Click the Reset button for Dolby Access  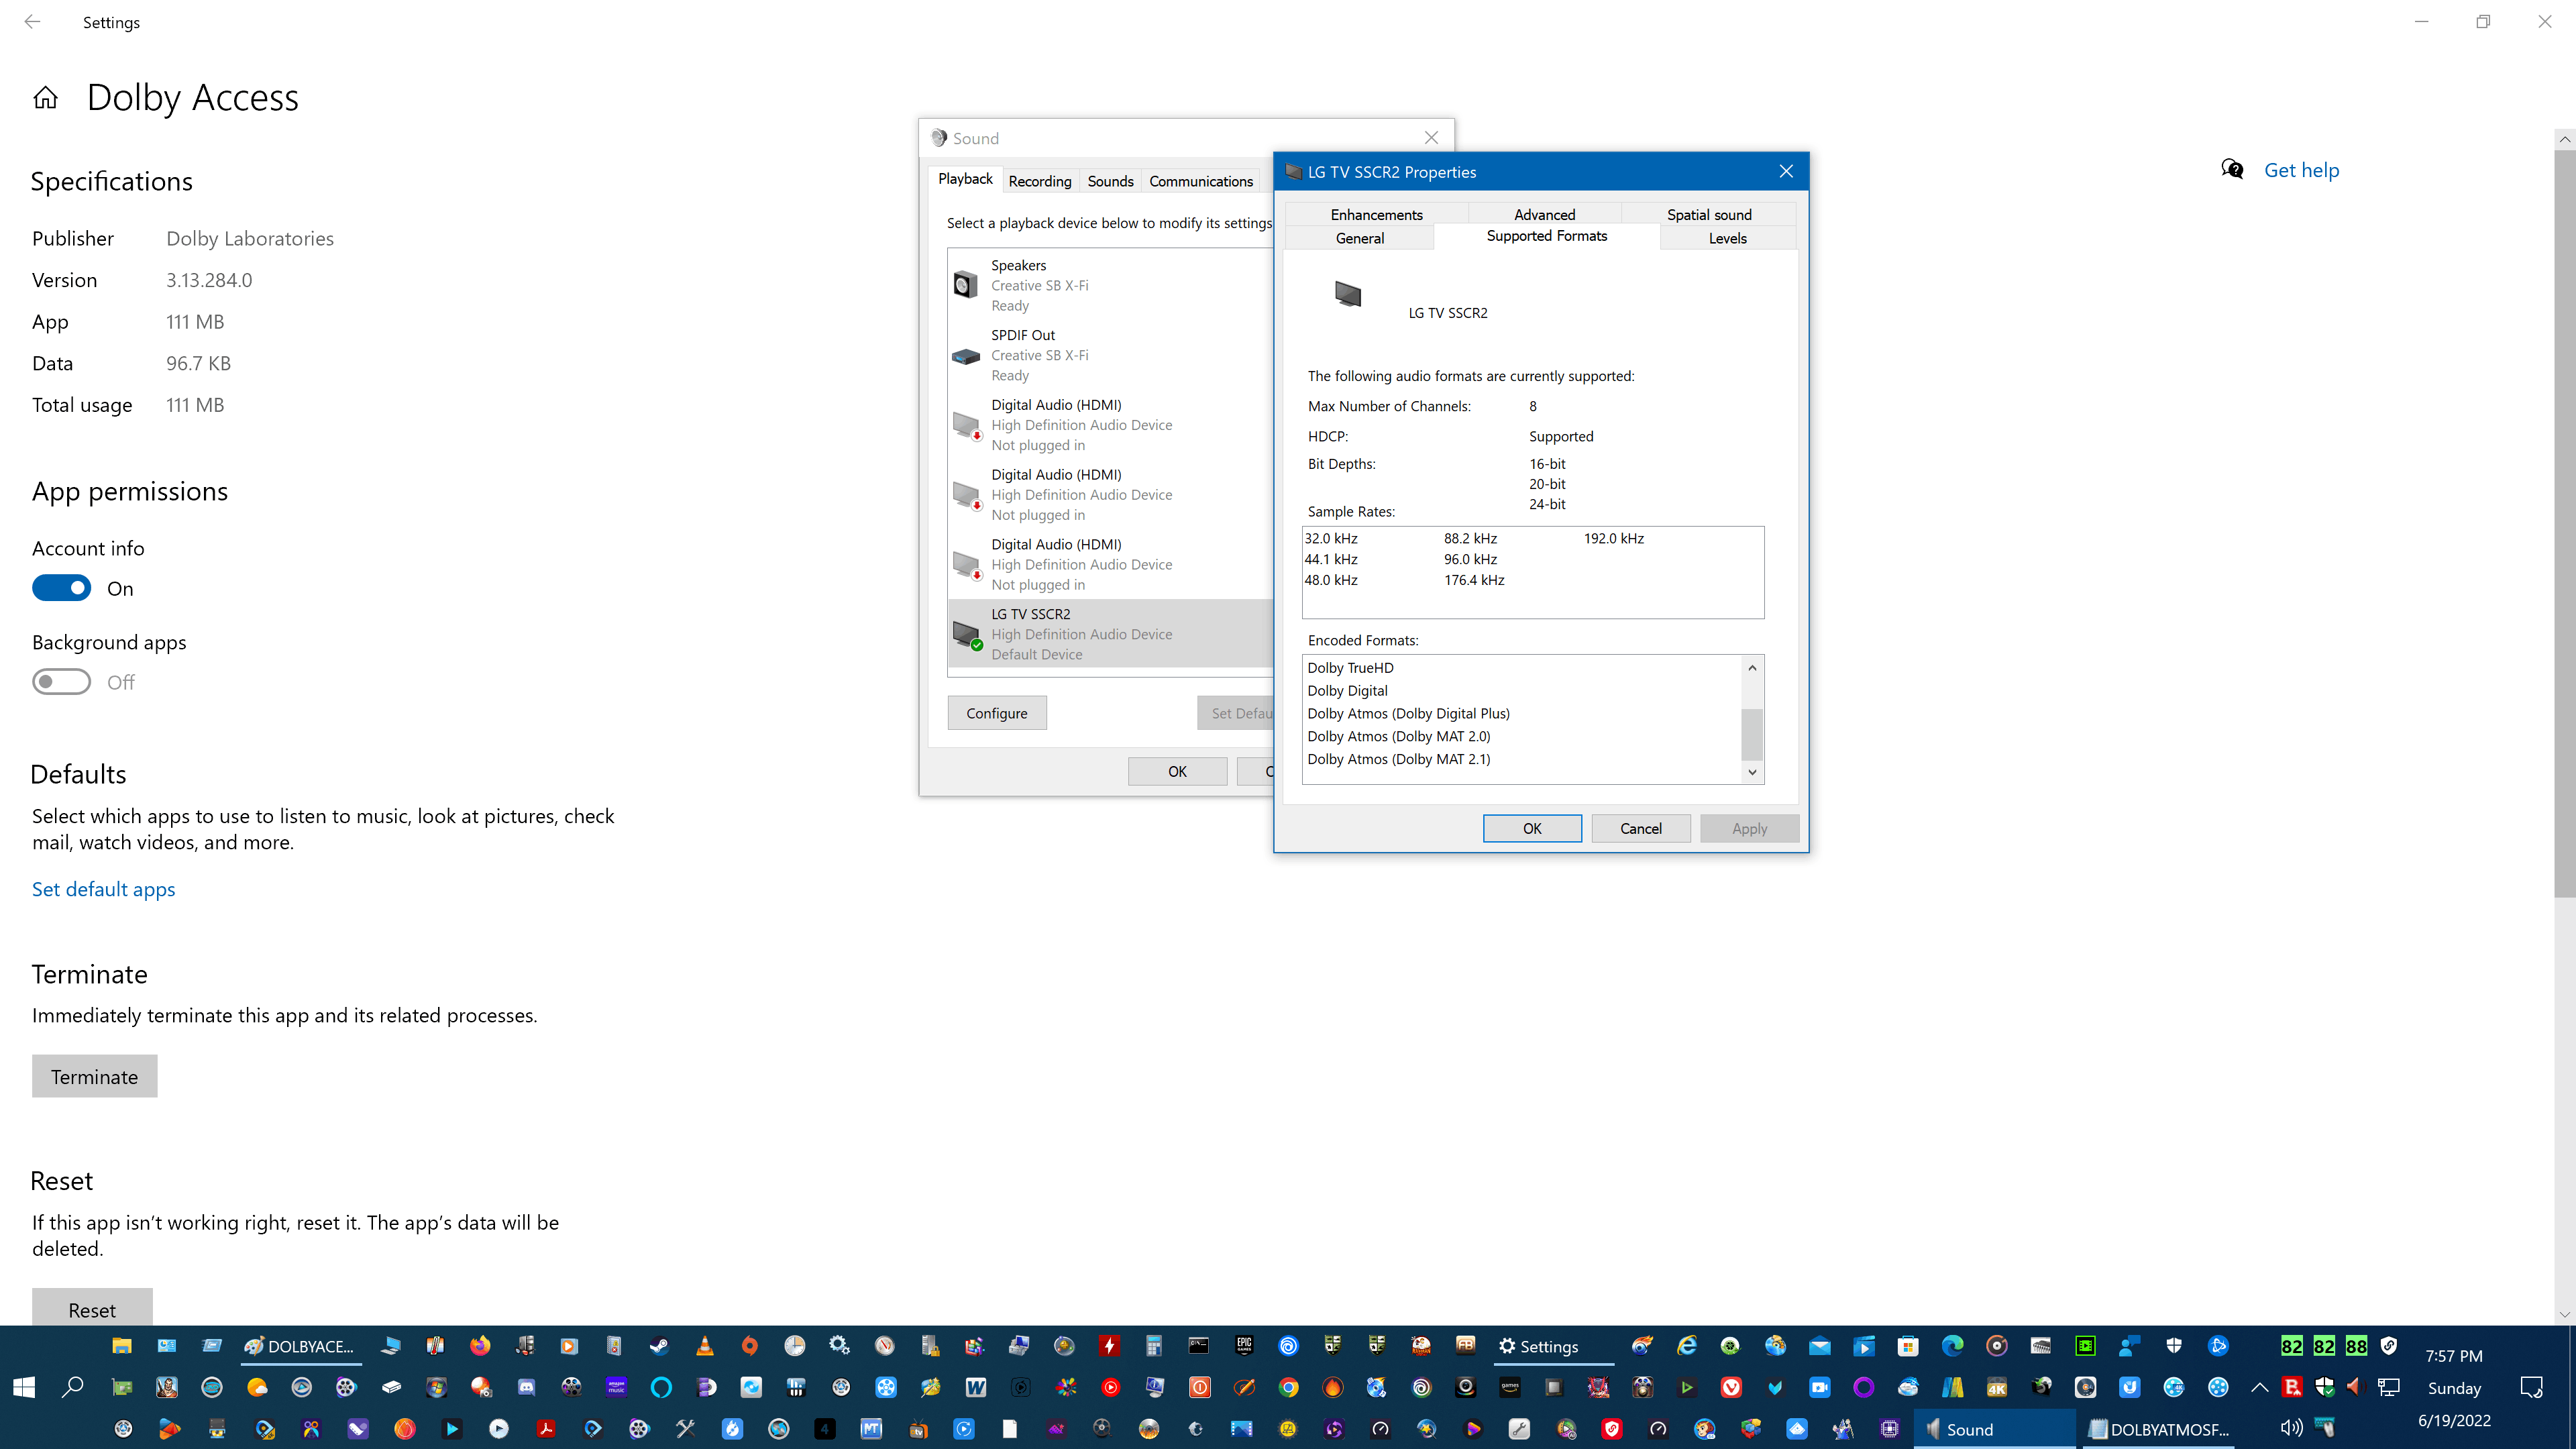click(92, 1308)
